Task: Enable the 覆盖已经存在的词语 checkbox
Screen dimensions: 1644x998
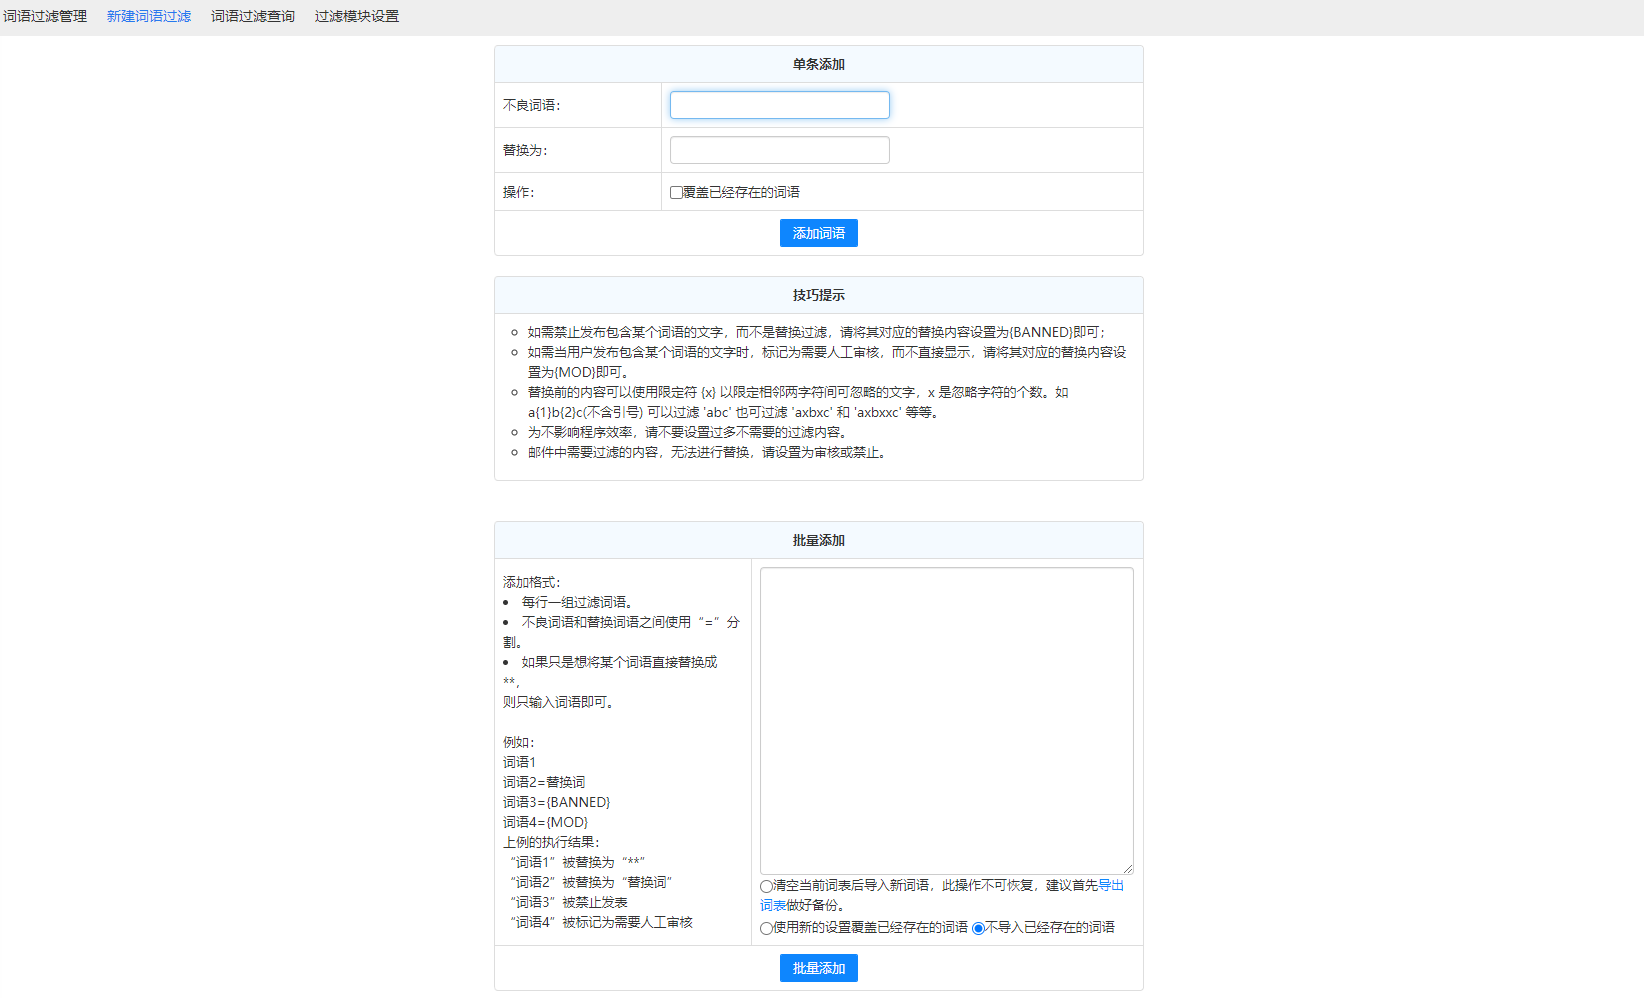Action: [677, 192]
